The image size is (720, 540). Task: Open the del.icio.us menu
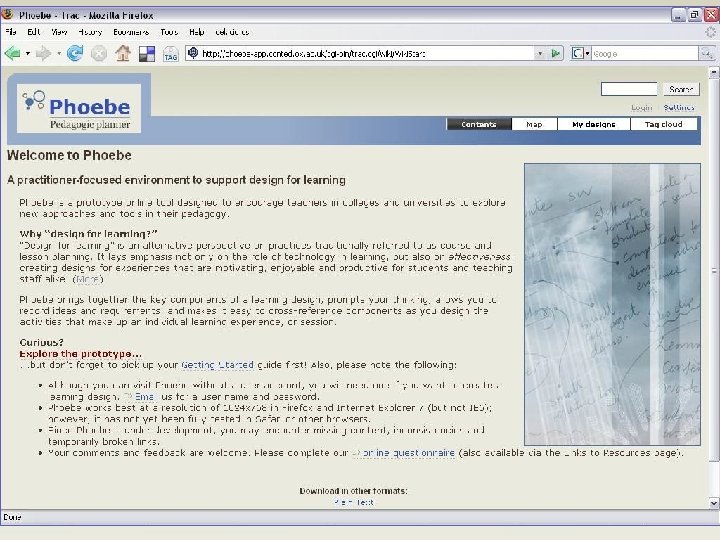pyautogui.click(x=232, y=32)
